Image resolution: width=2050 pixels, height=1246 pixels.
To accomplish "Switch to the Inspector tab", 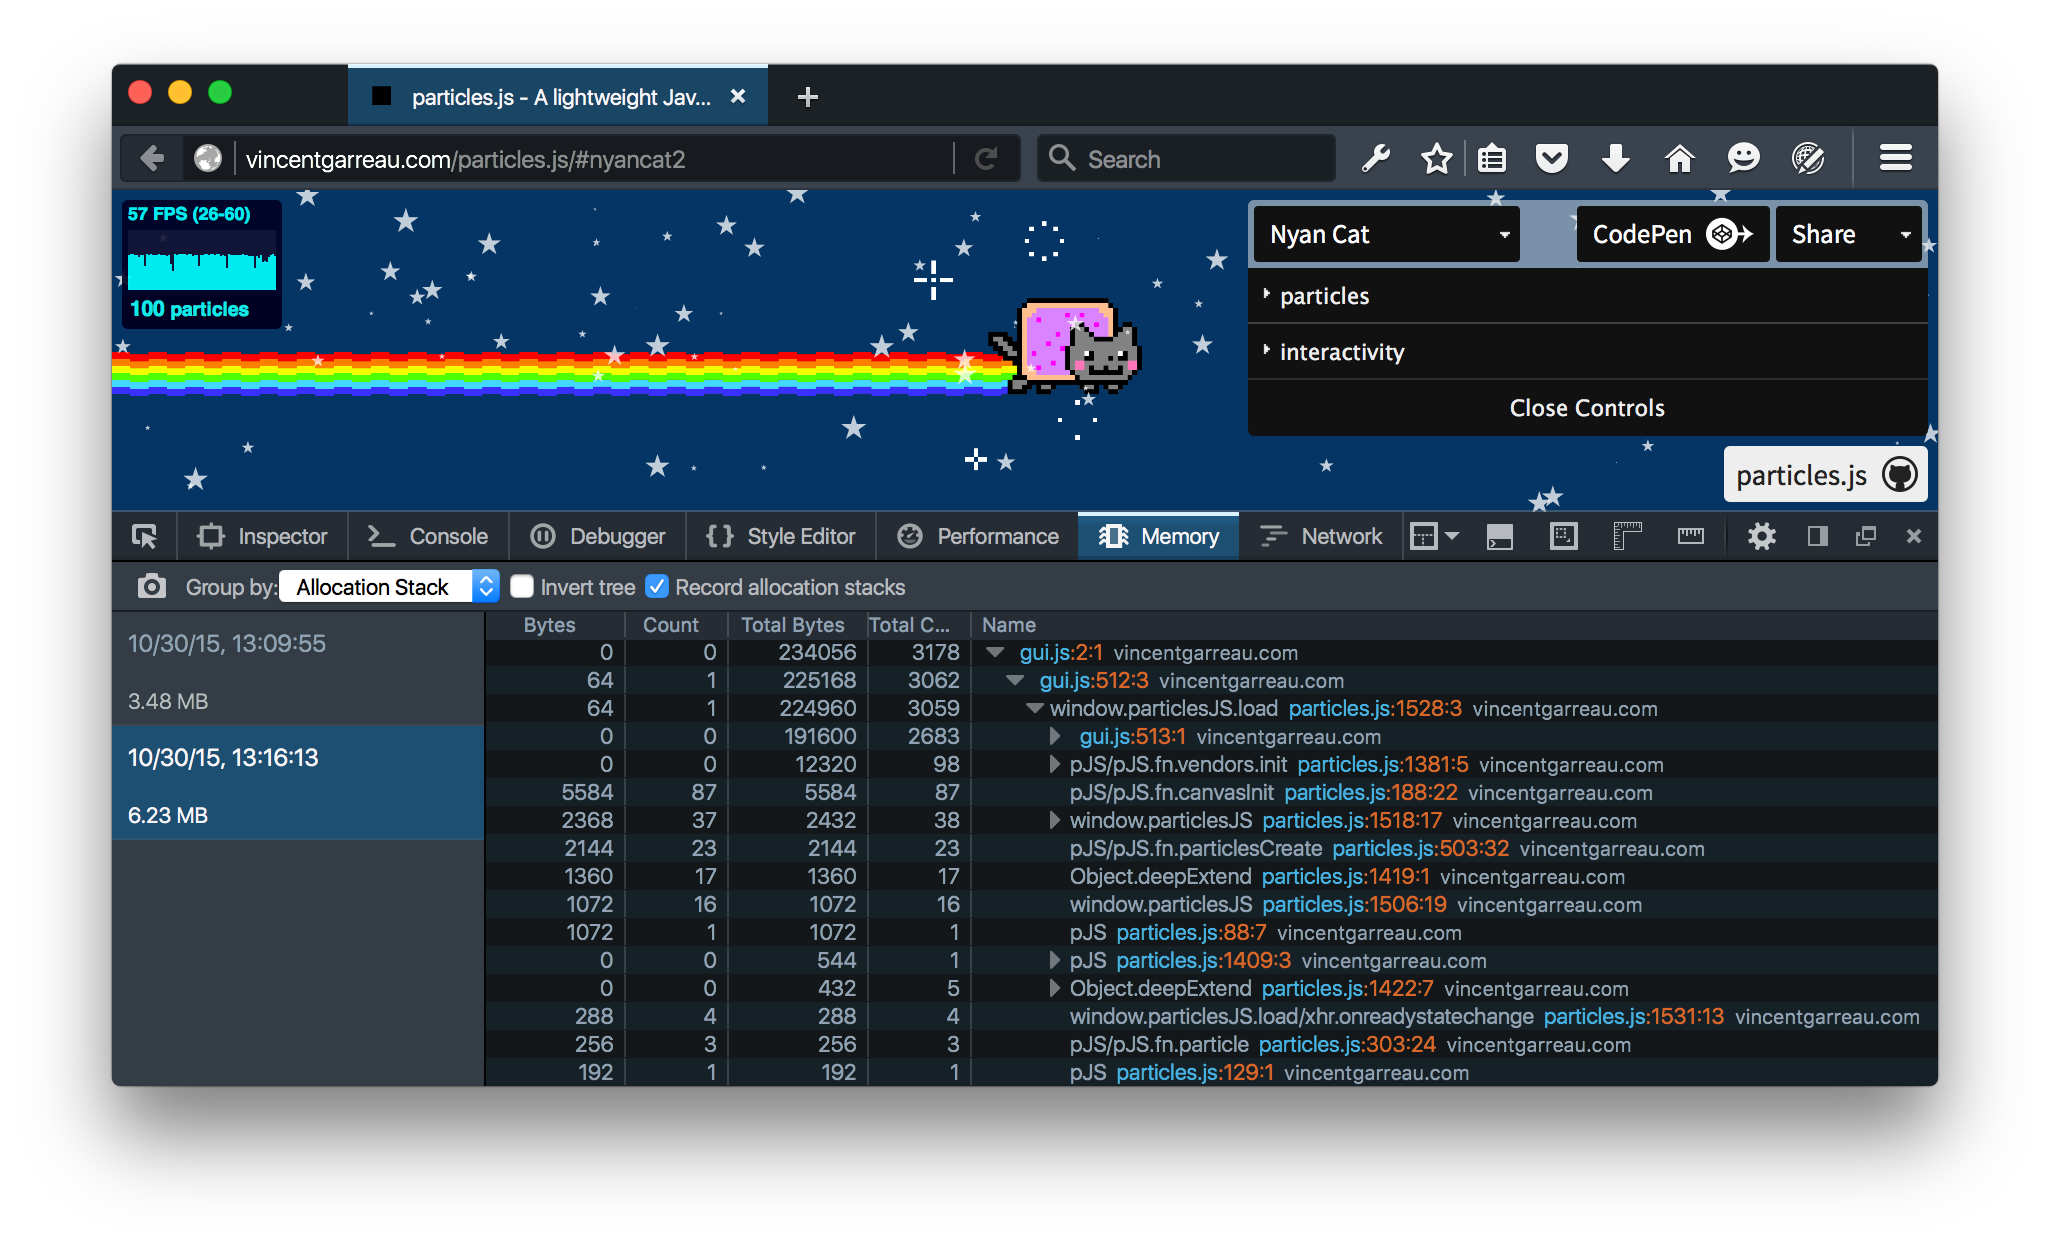I will [x=263, y=536].
